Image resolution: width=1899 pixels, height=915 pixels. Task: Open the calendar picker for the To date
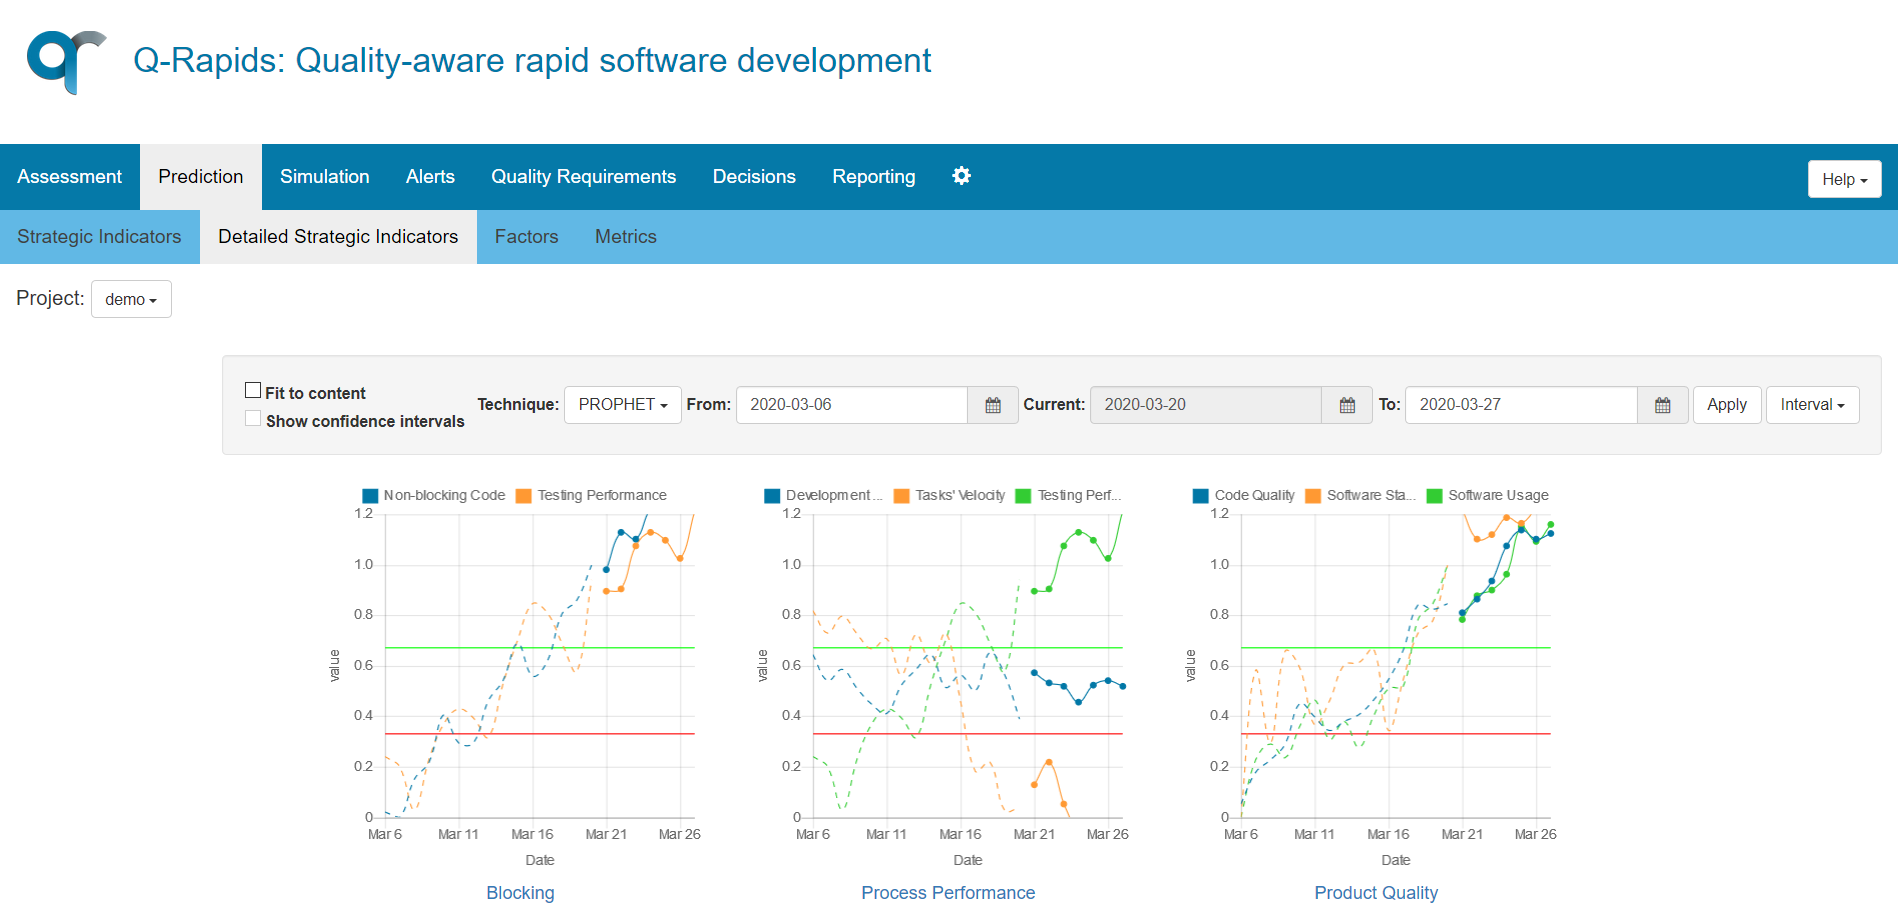click(x=1663, y=405)
